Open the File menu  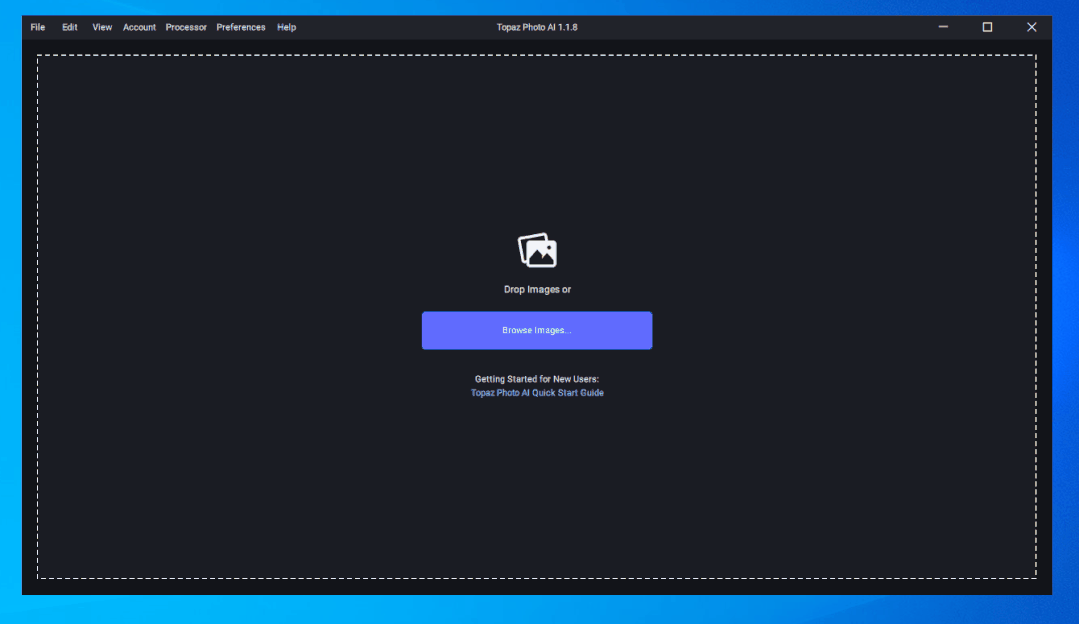point(38,28)
